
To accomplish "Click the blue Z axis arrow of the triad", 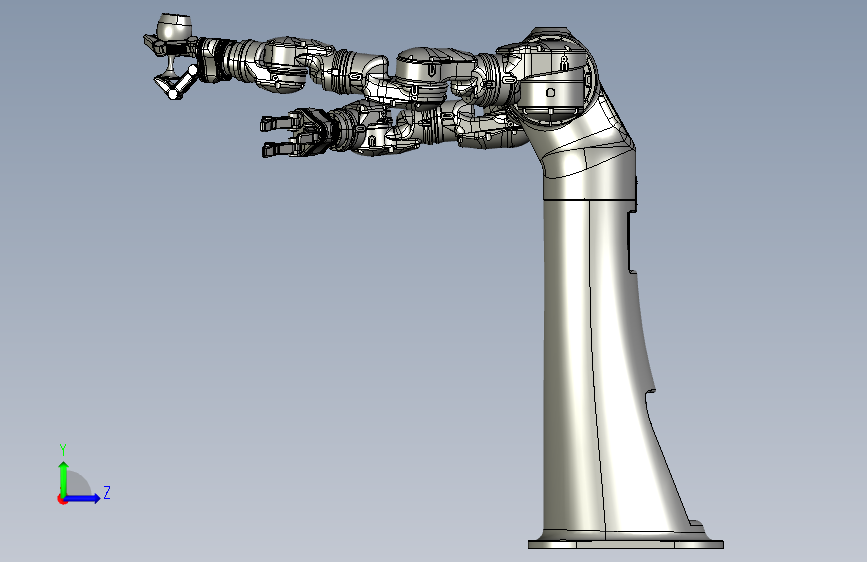I will [x=83, y=498].
